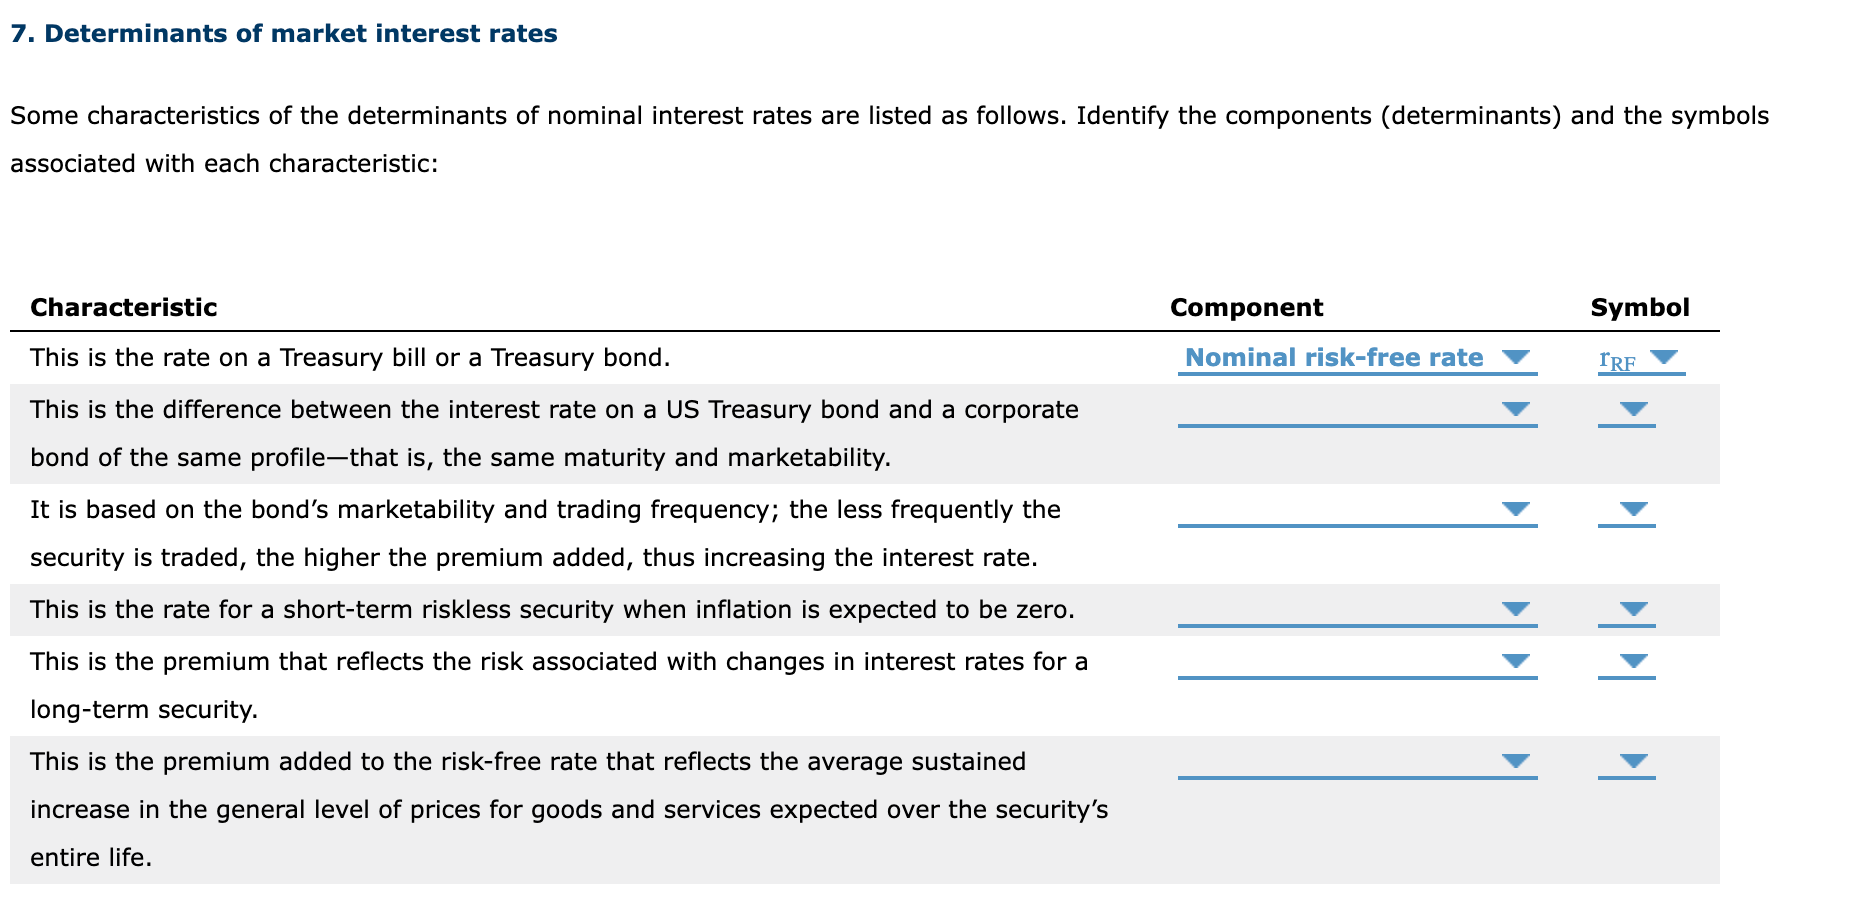Viewport: 1854px width, 920px height.
Task: Click the Component column header
Action: pyautogui.click(x=1246, y=307)
